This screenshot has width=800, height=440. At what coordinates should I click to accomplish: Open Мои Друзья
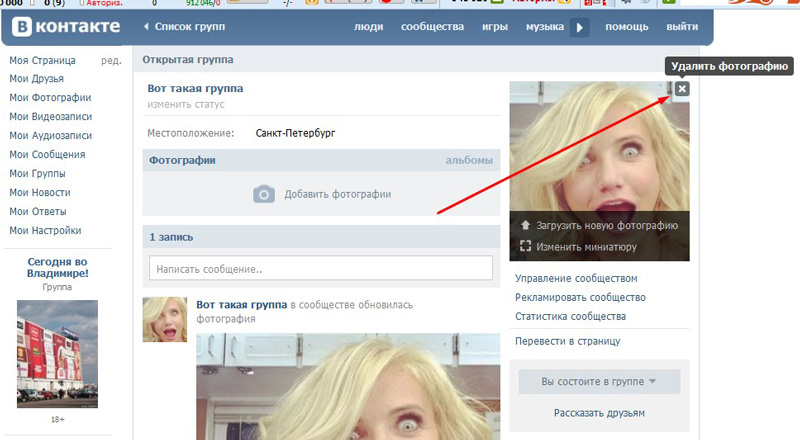coord(36,79)
